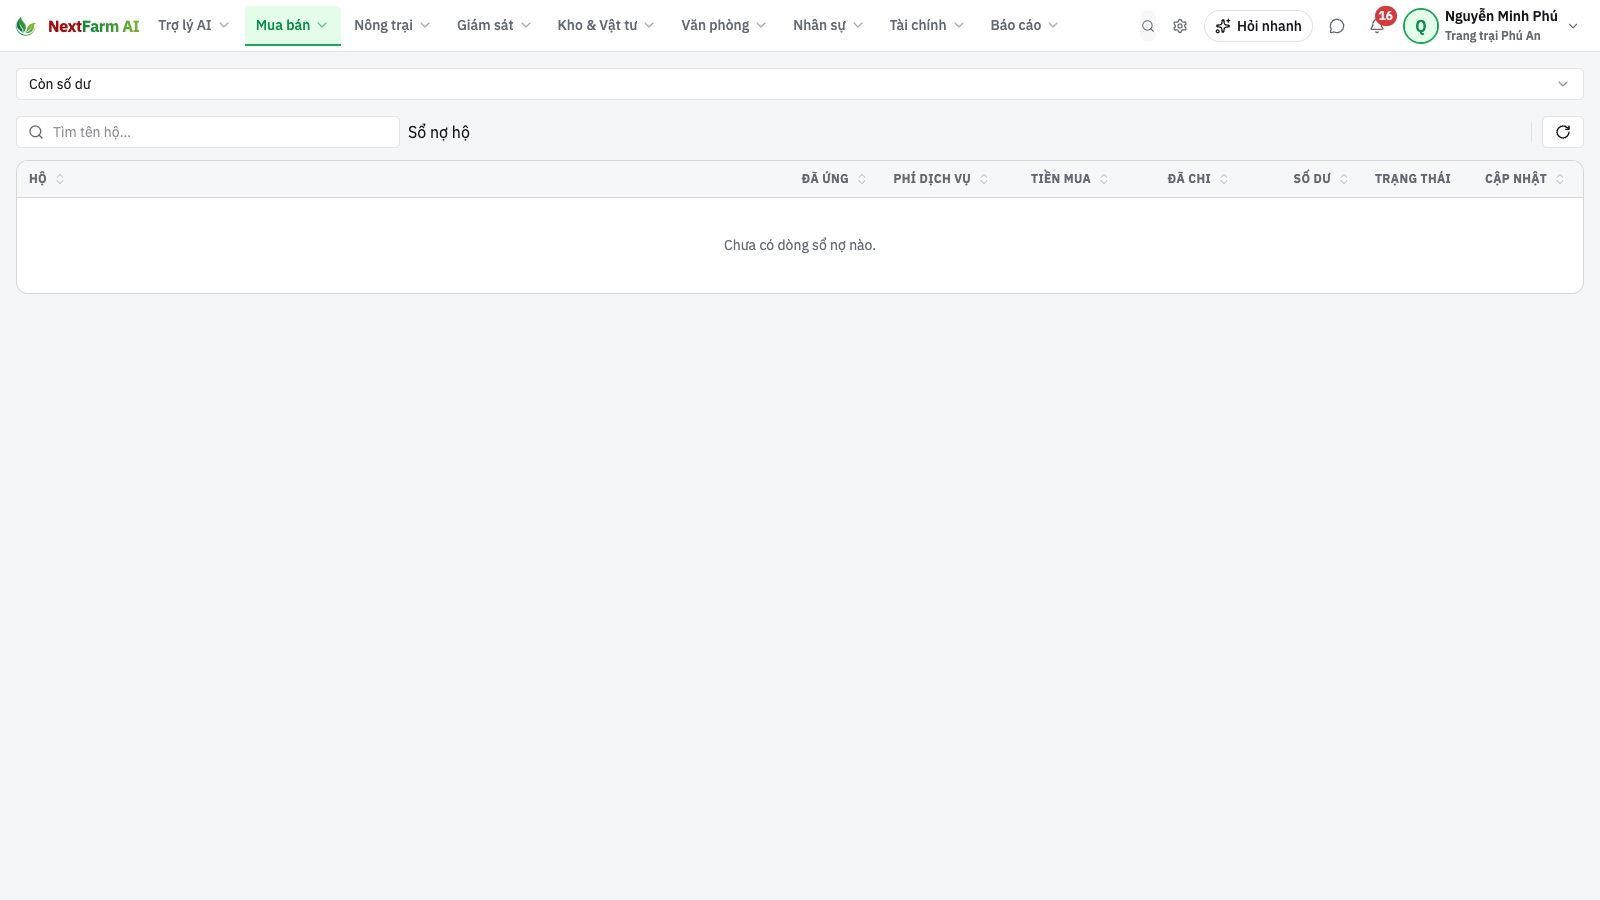
Task: Open the chat bubble icon
Action: (x=1337, y=26)
